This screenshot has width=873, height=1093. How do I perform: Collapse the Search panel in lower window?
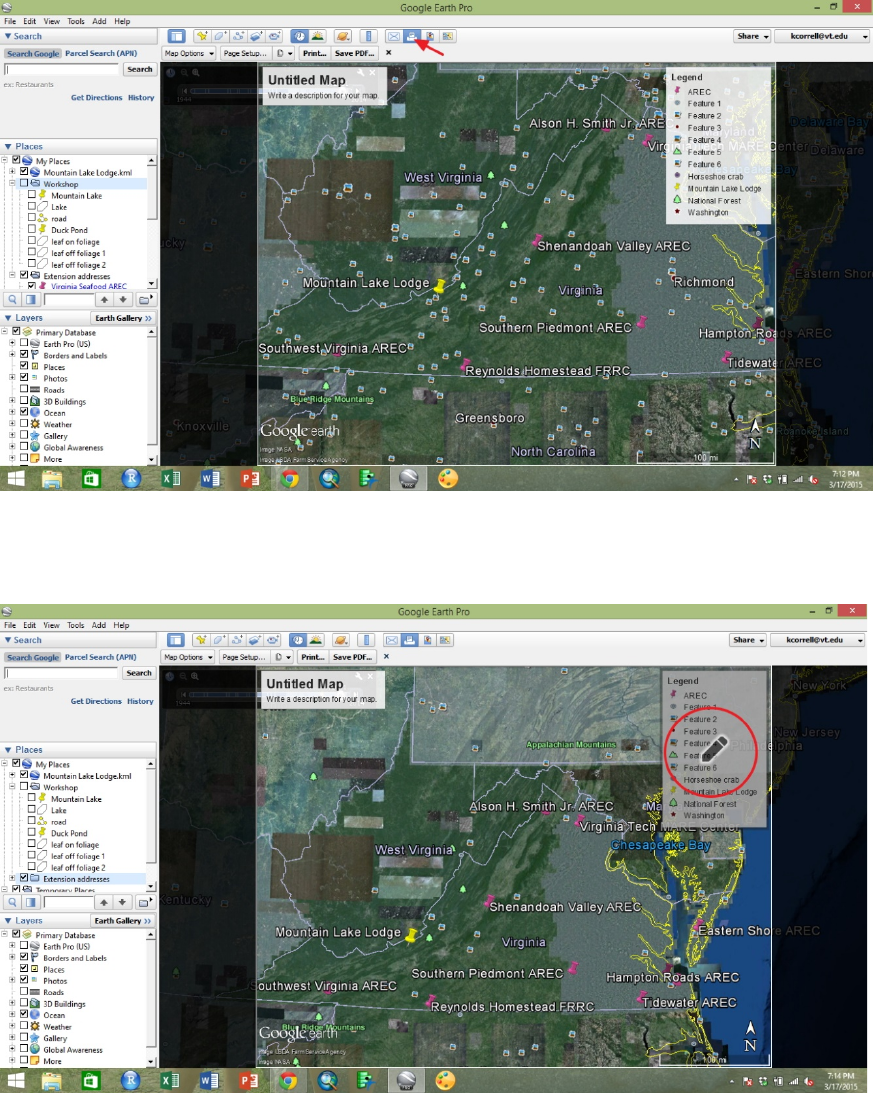(x=8, y=640)
